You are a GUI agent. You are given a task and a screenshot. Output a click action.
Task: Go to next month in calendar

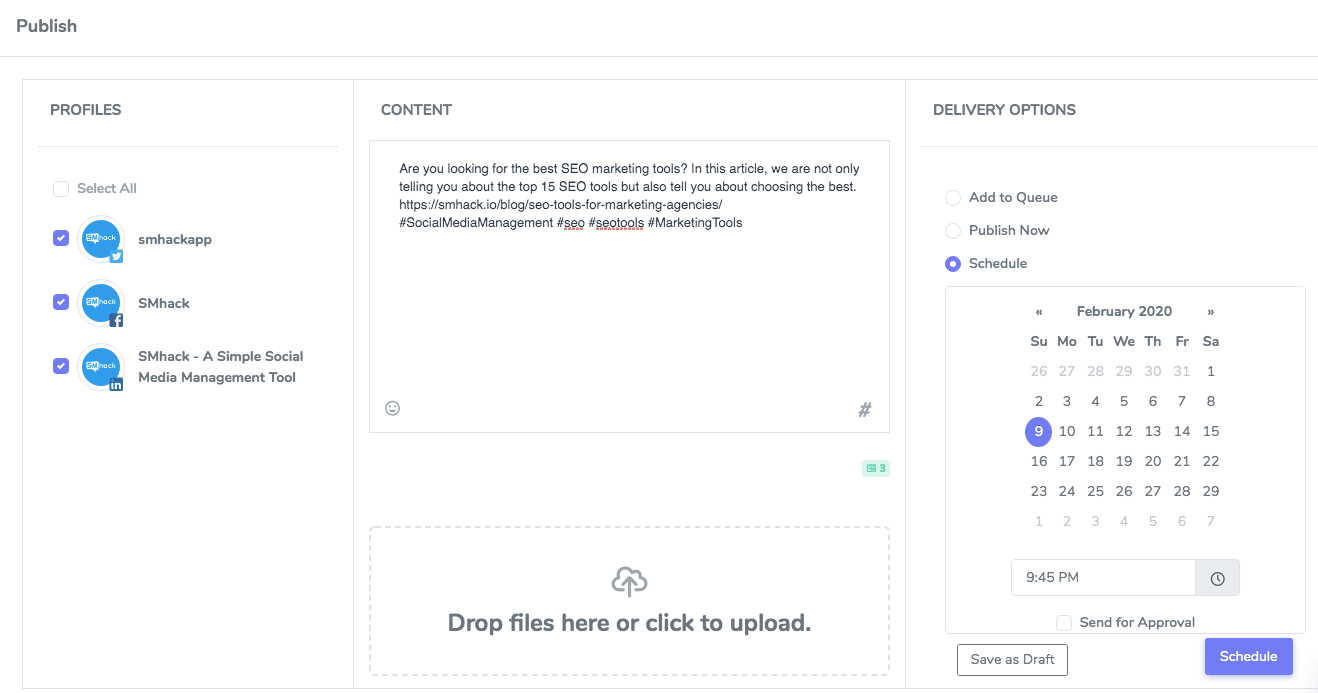pyautogui.click(x=1211, y=311)
